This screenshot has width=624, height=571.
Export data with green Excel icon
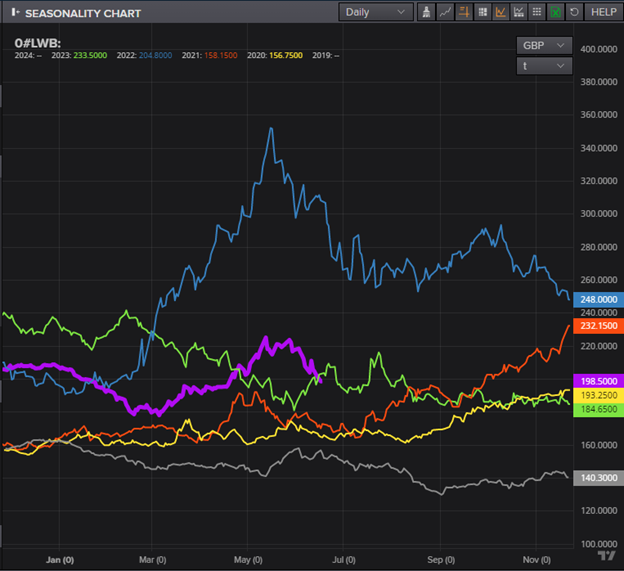click(x=555, y=12)
